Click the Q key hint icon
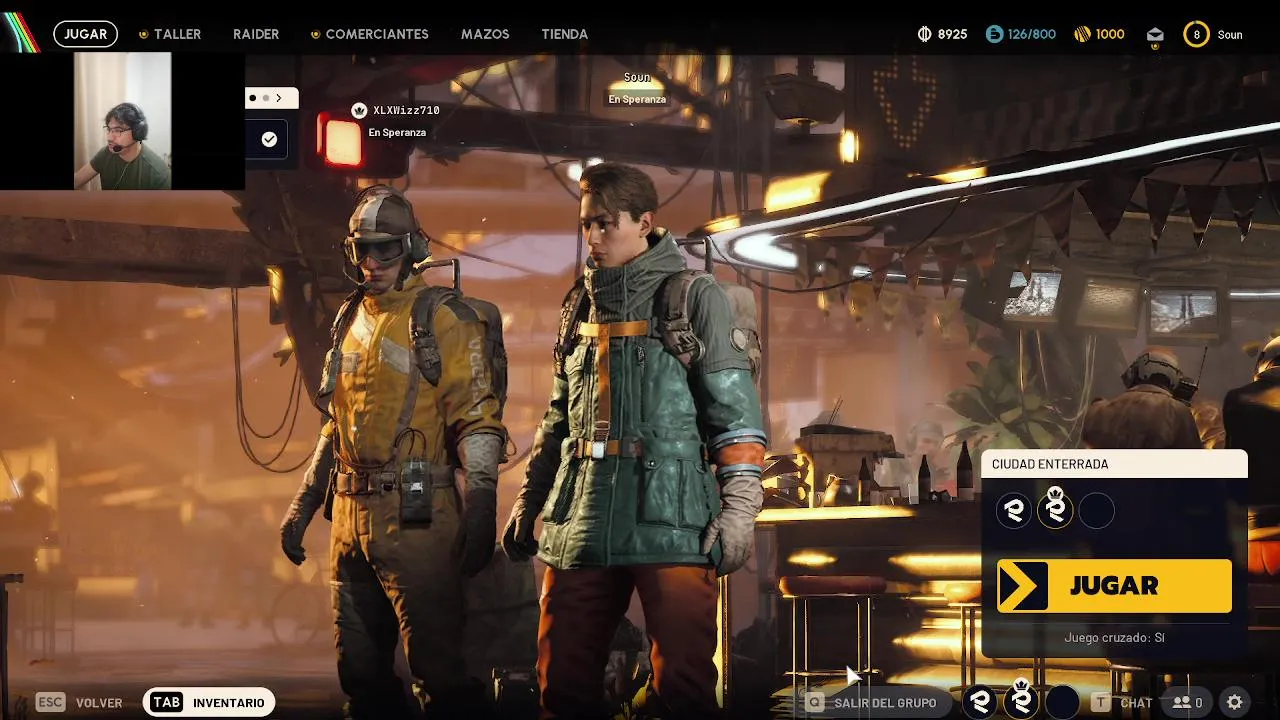Screen dimensions: 1280x720 point(815,703)
